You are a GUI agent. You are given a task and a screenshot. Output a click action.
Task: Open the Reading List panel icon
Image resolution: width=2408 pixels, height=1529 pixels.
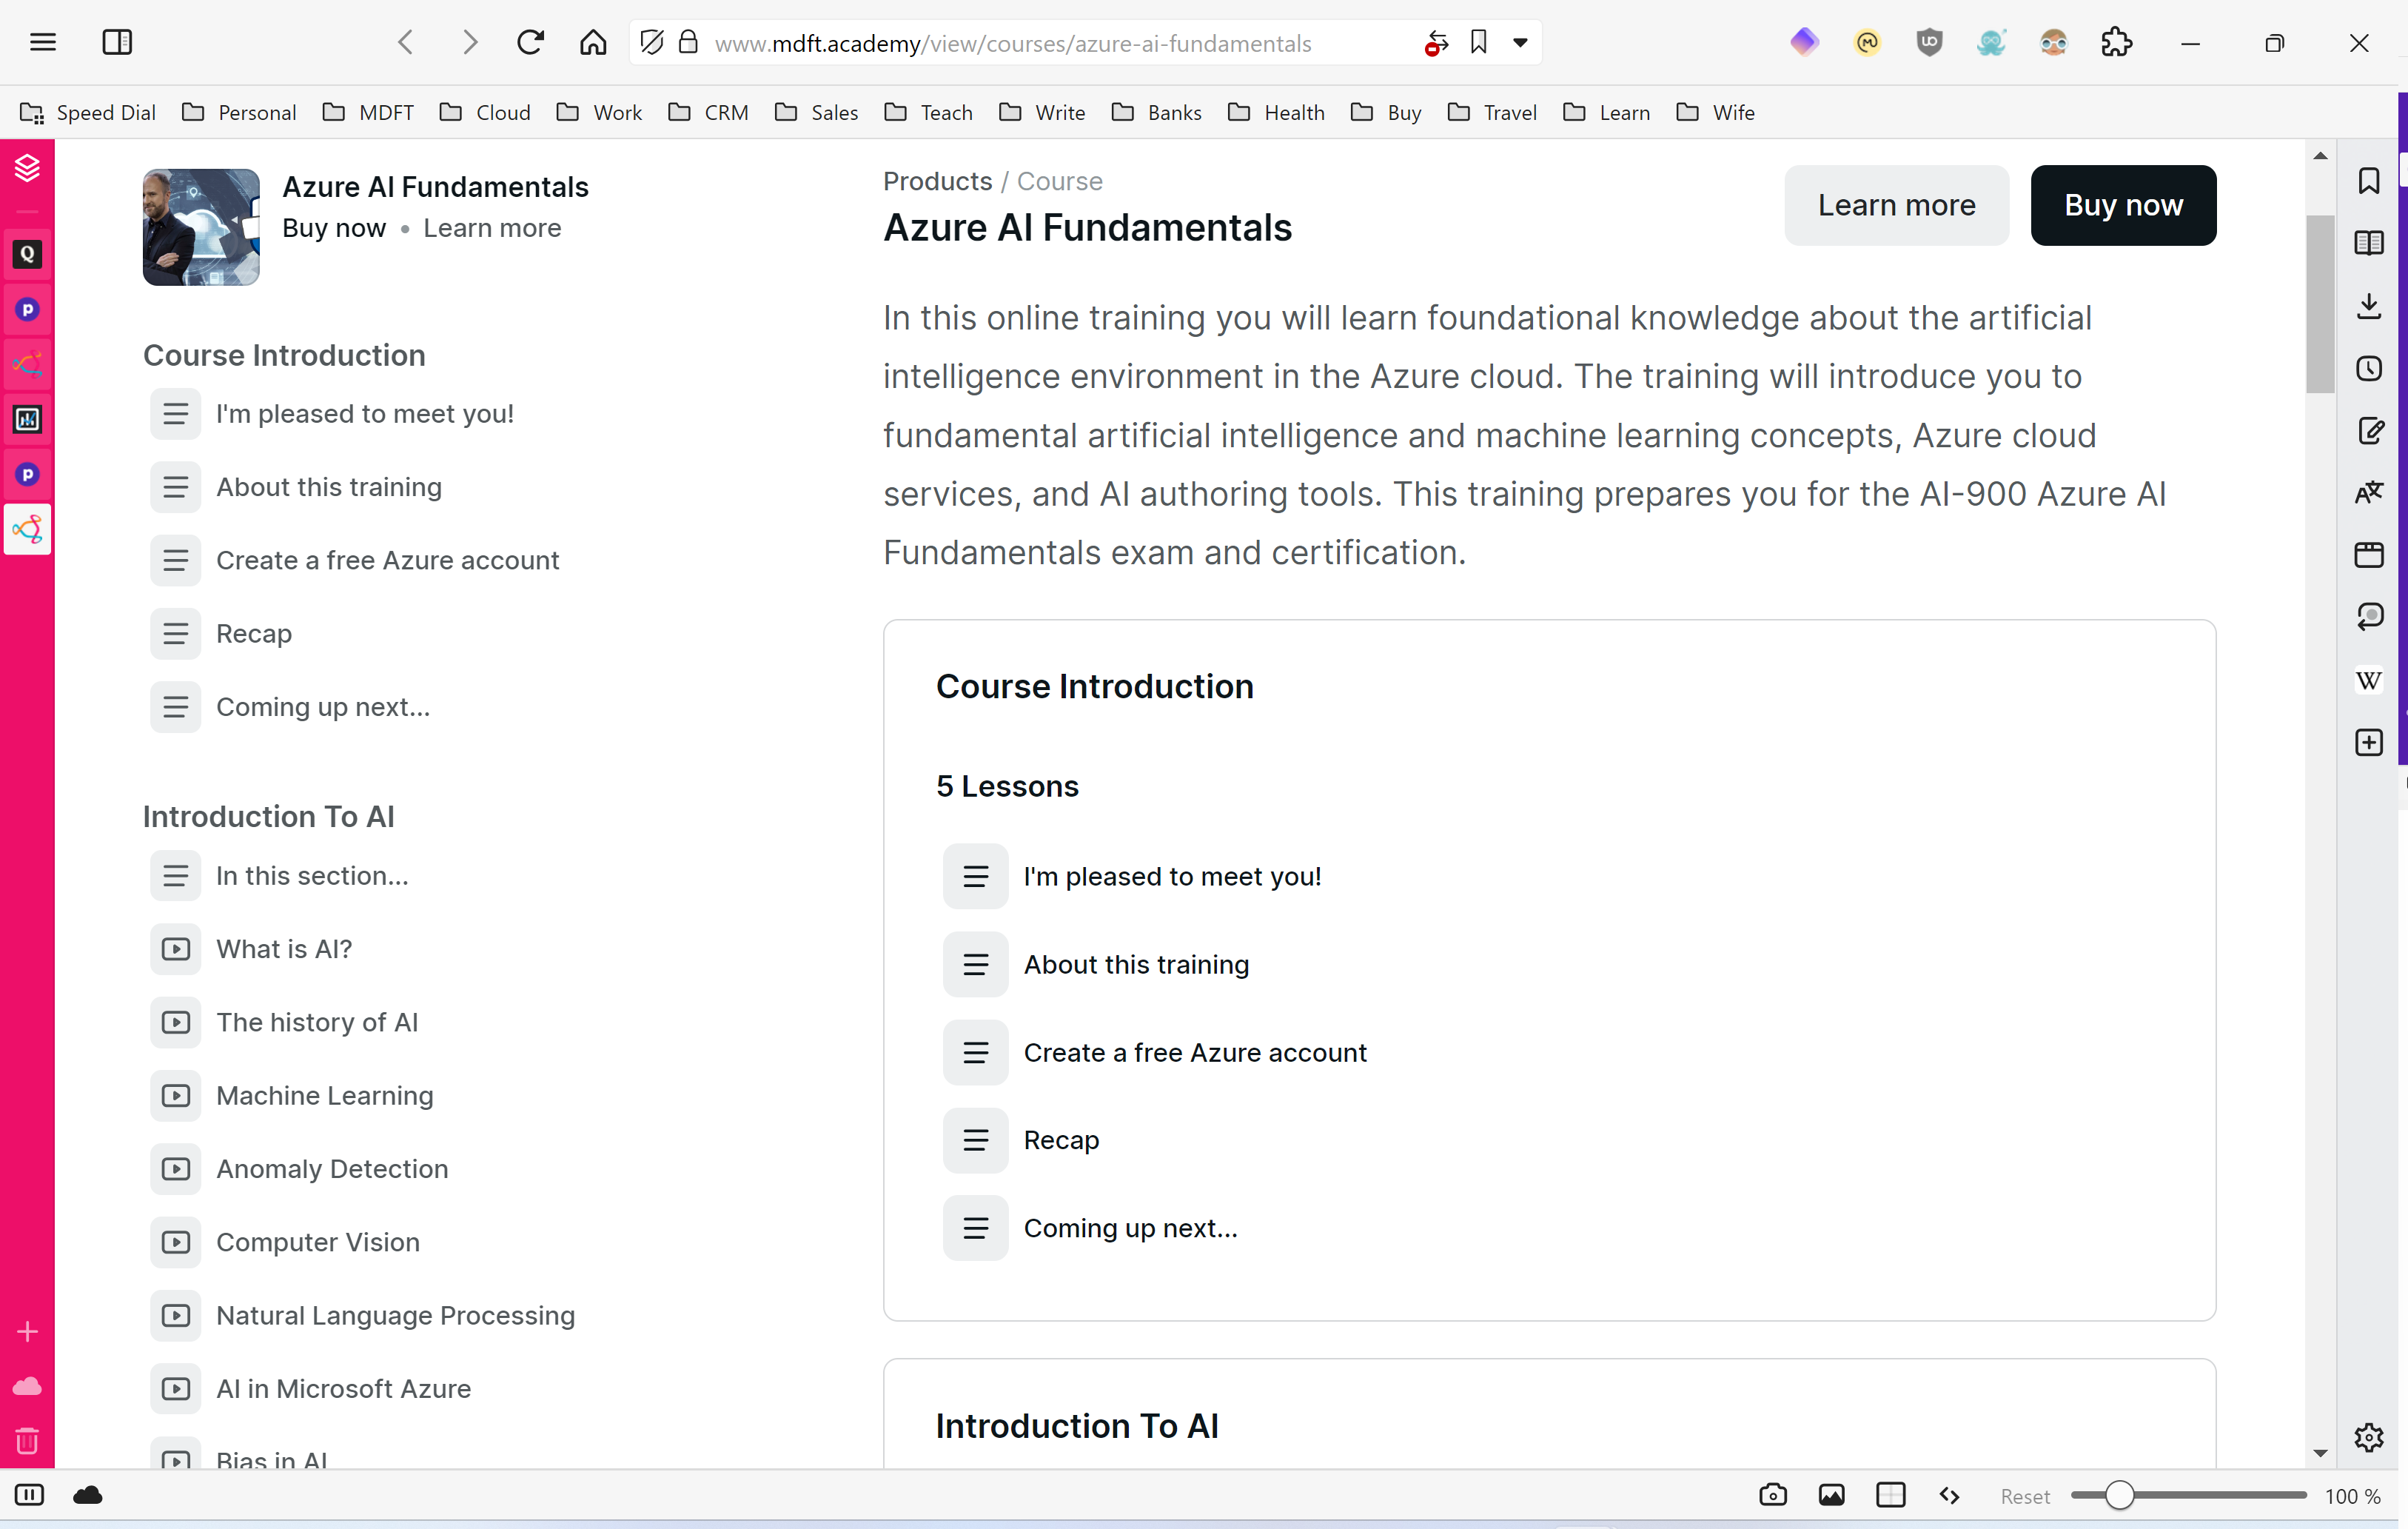[x=2368, y=243]
